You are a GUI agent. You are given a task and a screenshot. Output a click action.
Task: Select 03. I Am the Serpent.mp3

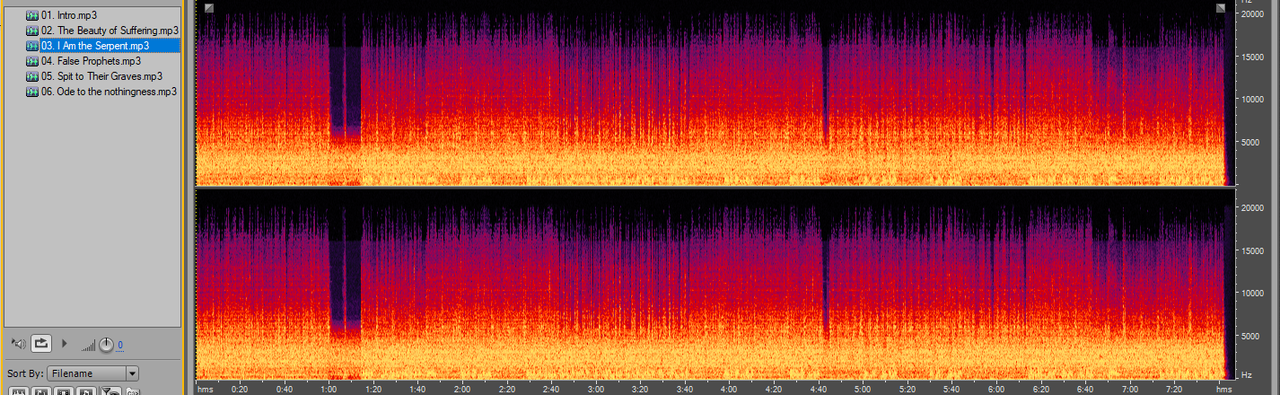point(95,46)
